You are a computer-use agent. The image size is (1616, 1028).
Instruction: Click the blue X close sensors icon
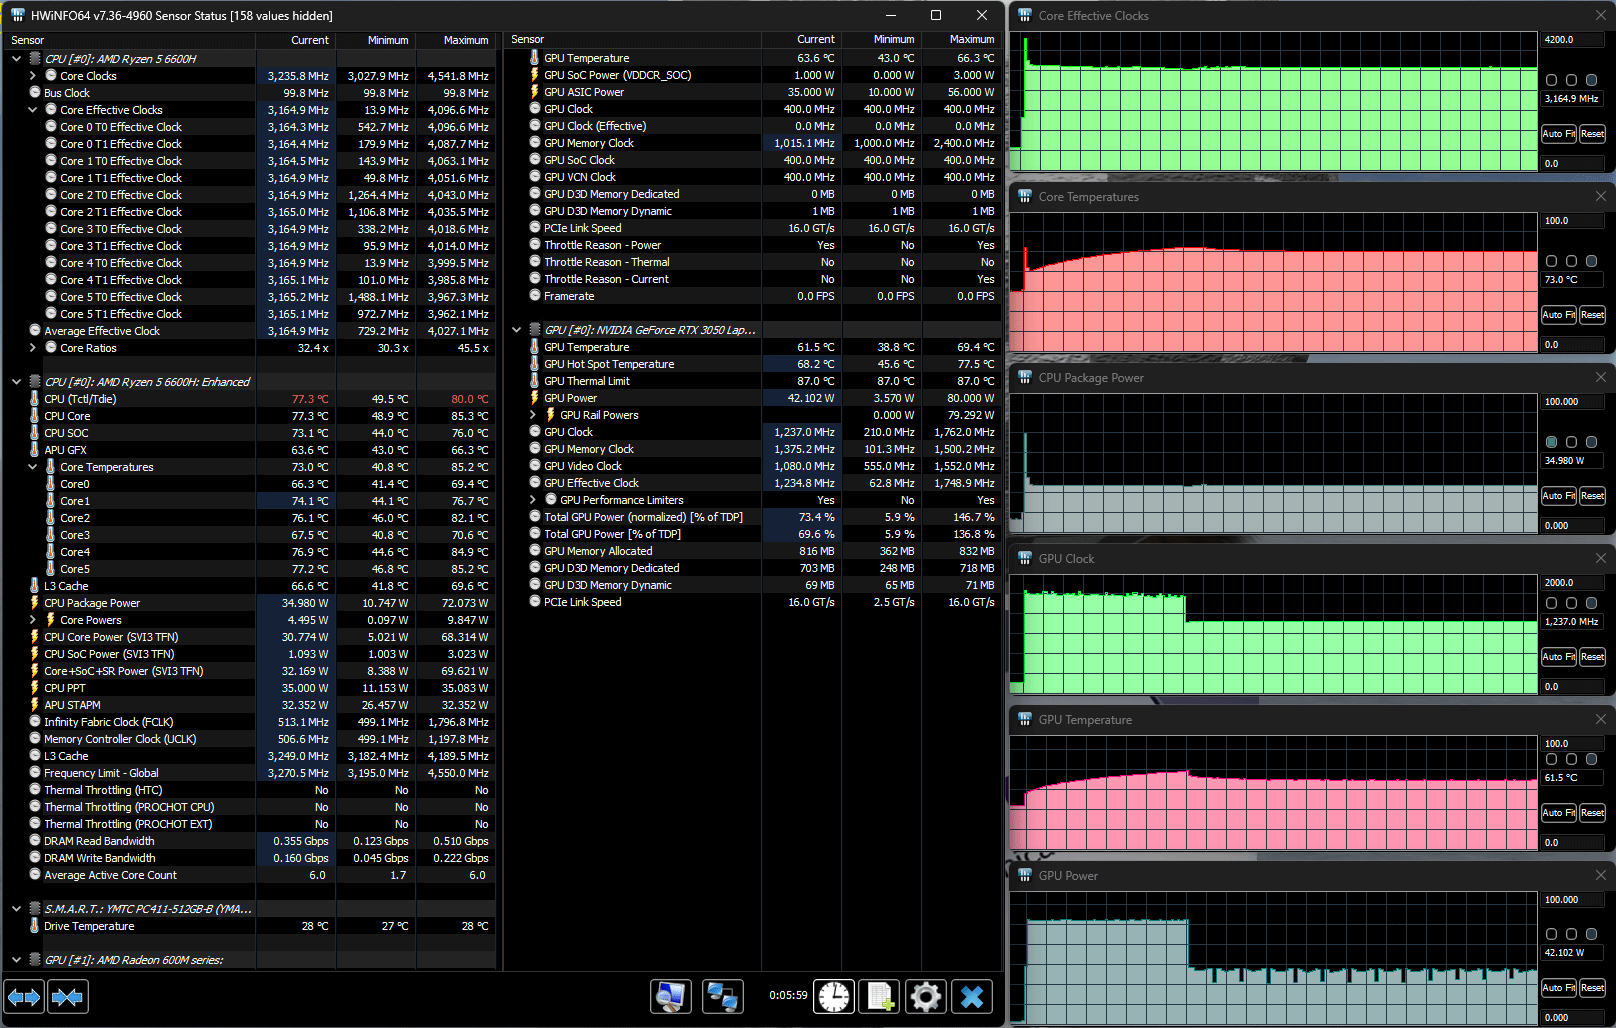(x=972, y=997)
